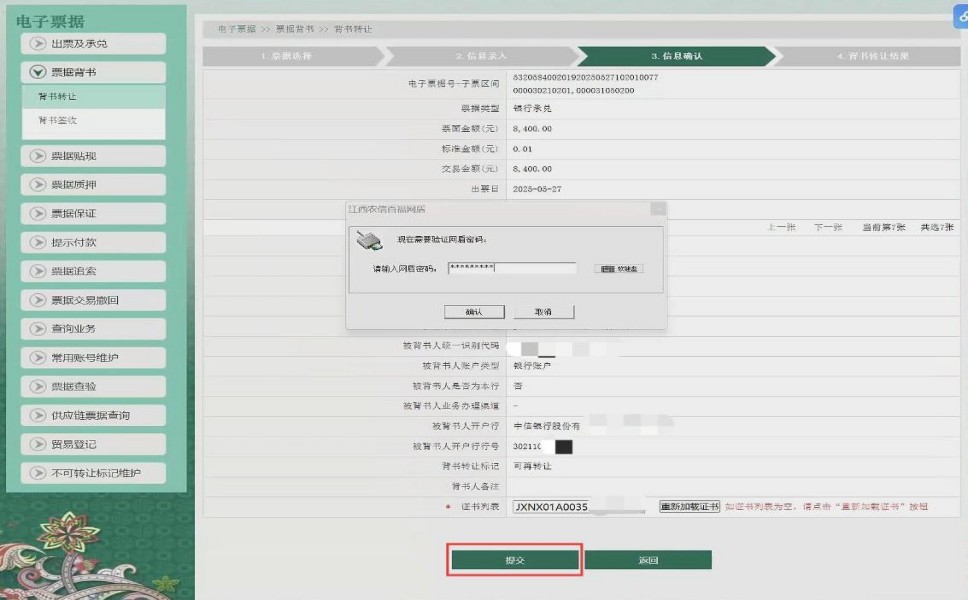The height and width of the screenshot is (600, 968).
Task: Expand the 票据交易撤回 menu
Action: (93, 300)
